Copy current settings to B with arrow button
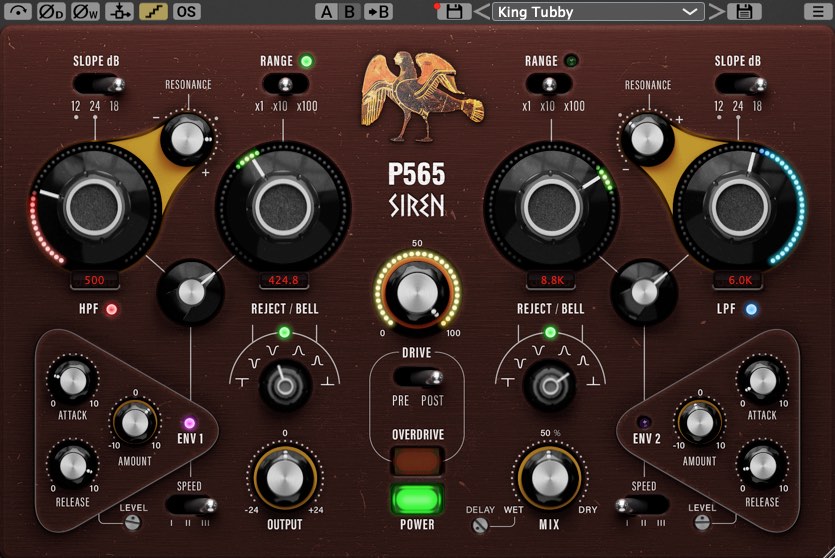 (x=378, y=11)
